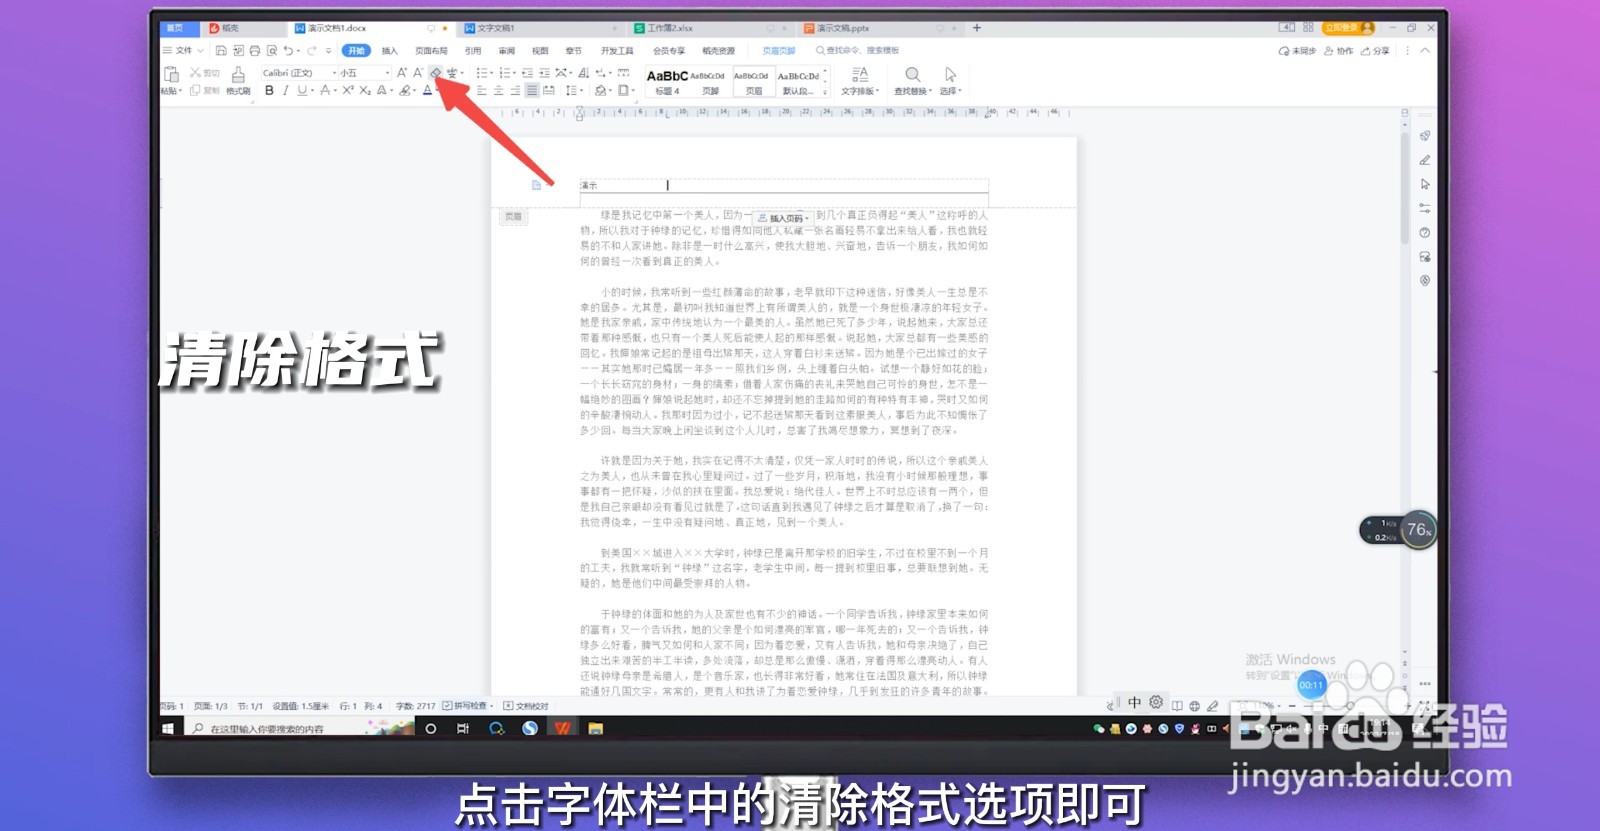Open 插入页码 insert page number dropdown
The image size is (1600, 831).
coord(783,218)
